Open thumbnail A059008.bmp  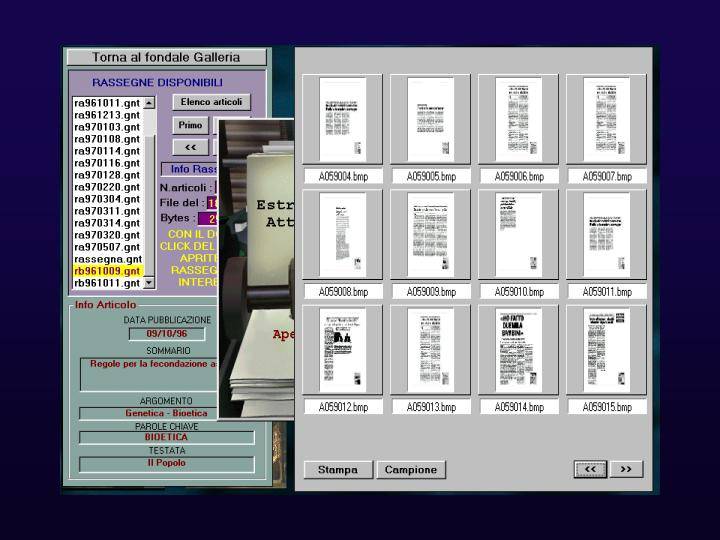point(343,235)
